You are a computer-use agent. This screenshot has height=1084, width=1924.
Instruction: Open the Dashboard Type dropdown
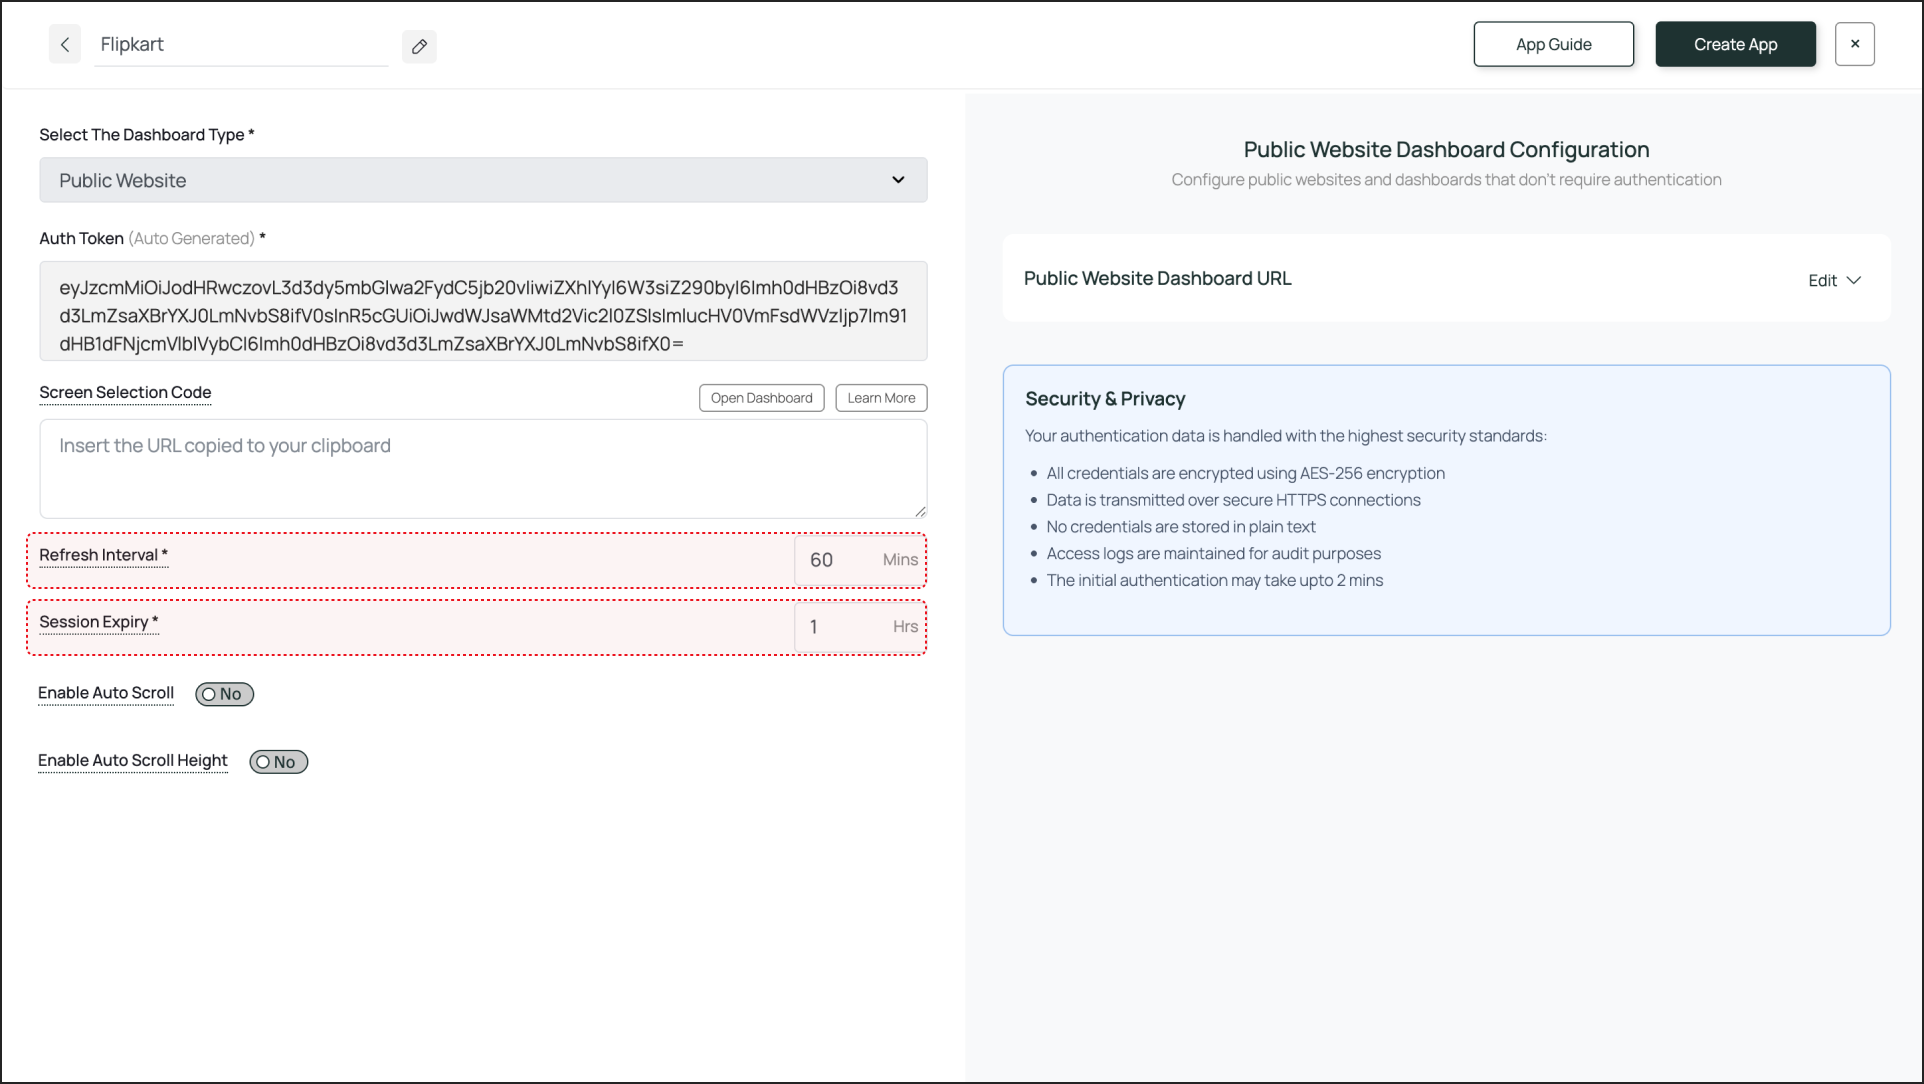(x=483, y=180)
